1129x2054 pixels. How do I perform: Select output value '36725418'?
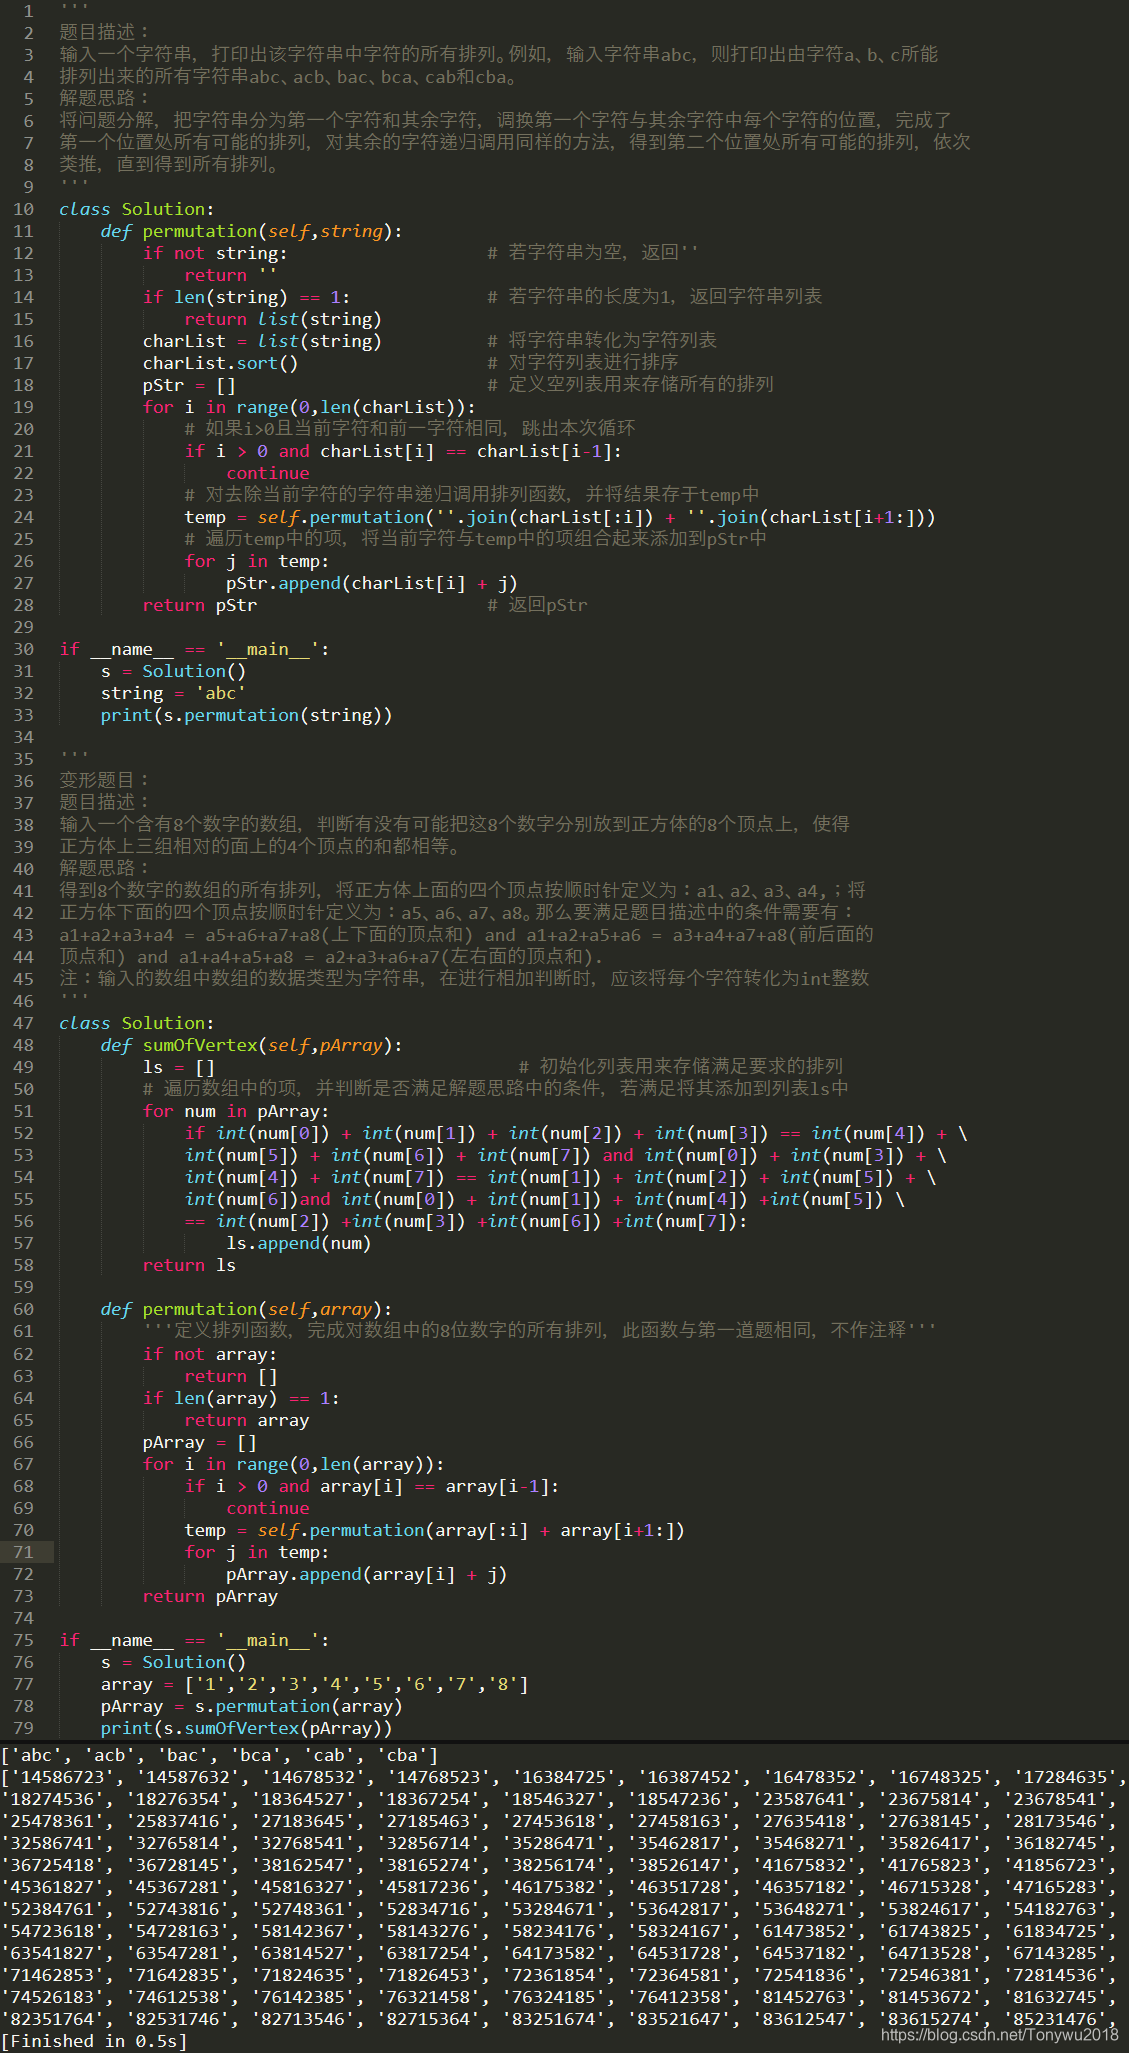58,1865
